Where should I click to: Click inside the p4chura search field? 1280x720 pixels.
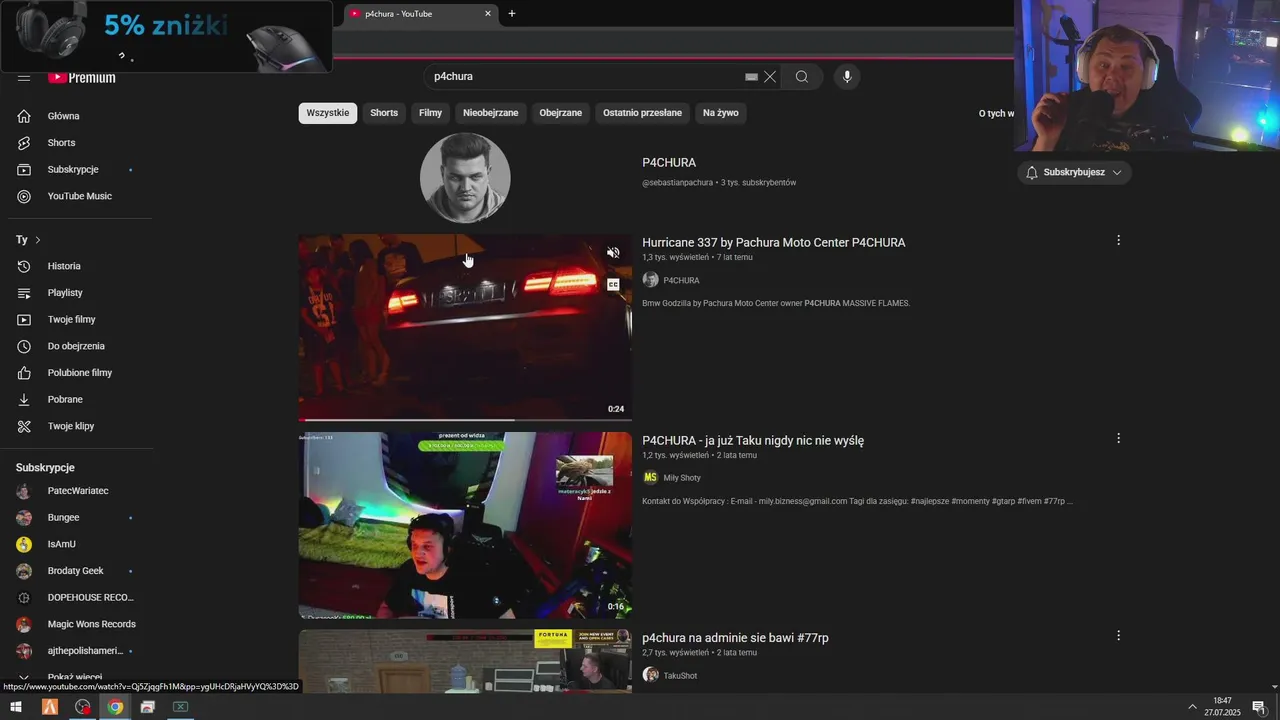pos(585,77)
